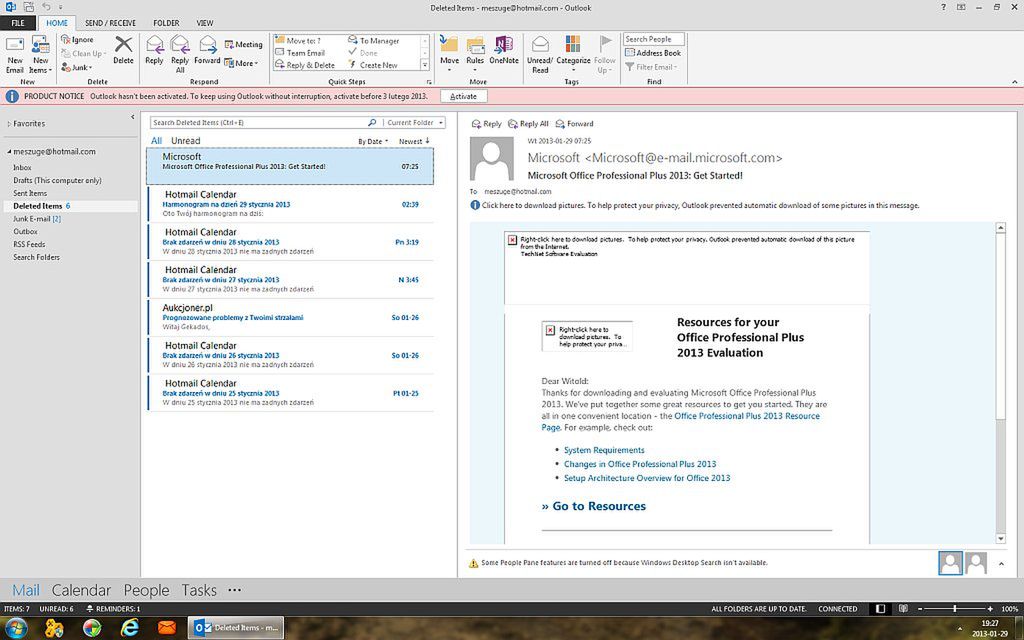The image size is (1024, 640).
Task: Delete the selected message with Delete icon
Action: click(x=123, y=50)
